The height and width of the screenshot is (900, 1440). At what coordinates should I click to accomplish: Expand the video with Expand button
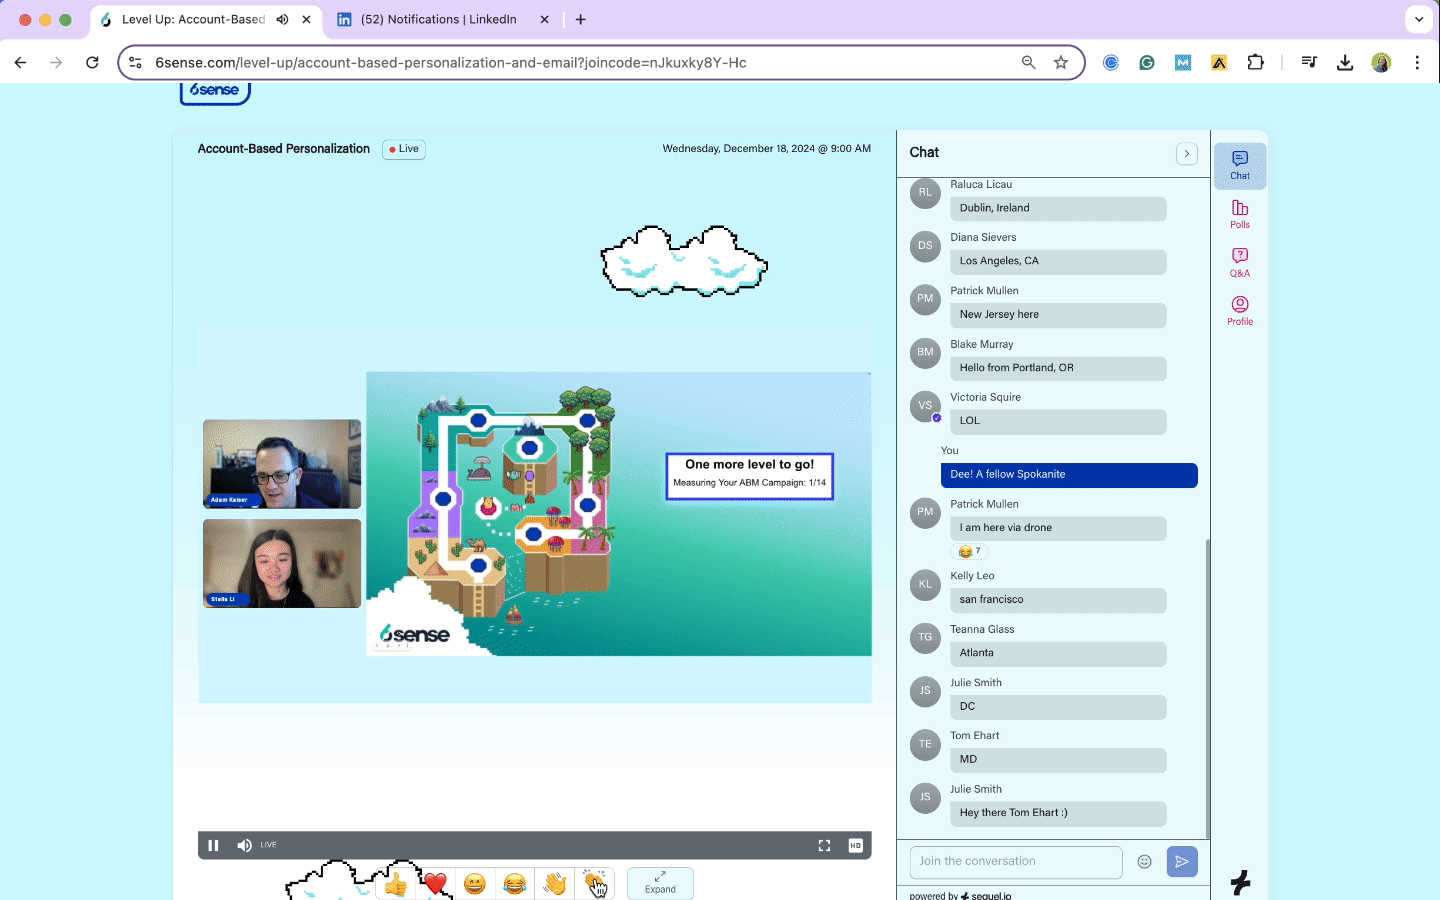660,883
